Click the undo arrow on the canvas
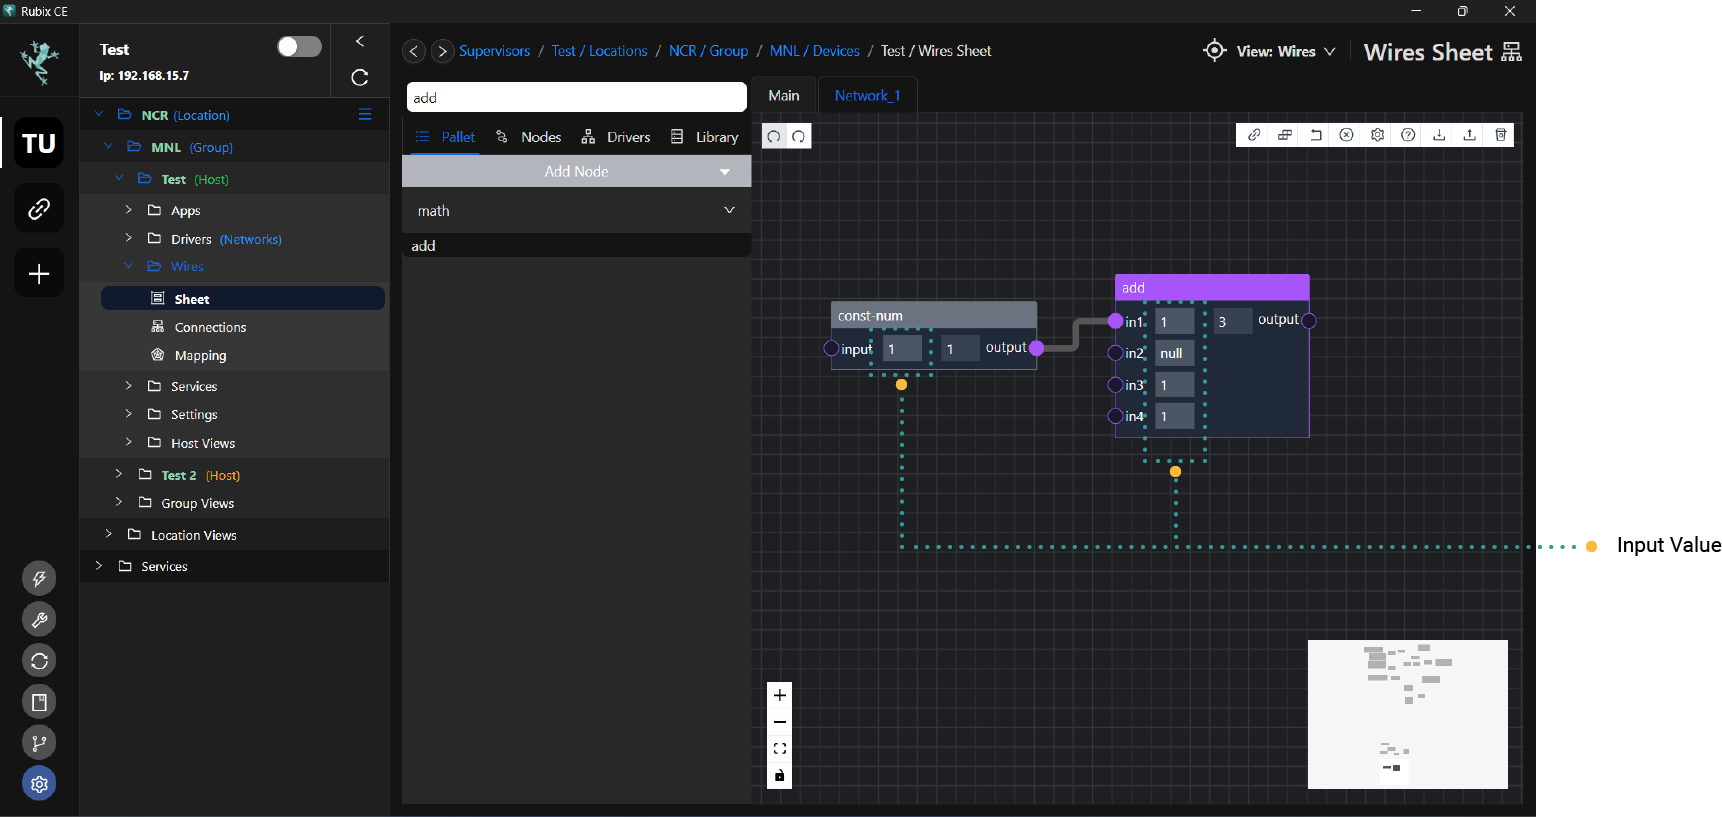1722x817 pixels. tap(774, 136)
